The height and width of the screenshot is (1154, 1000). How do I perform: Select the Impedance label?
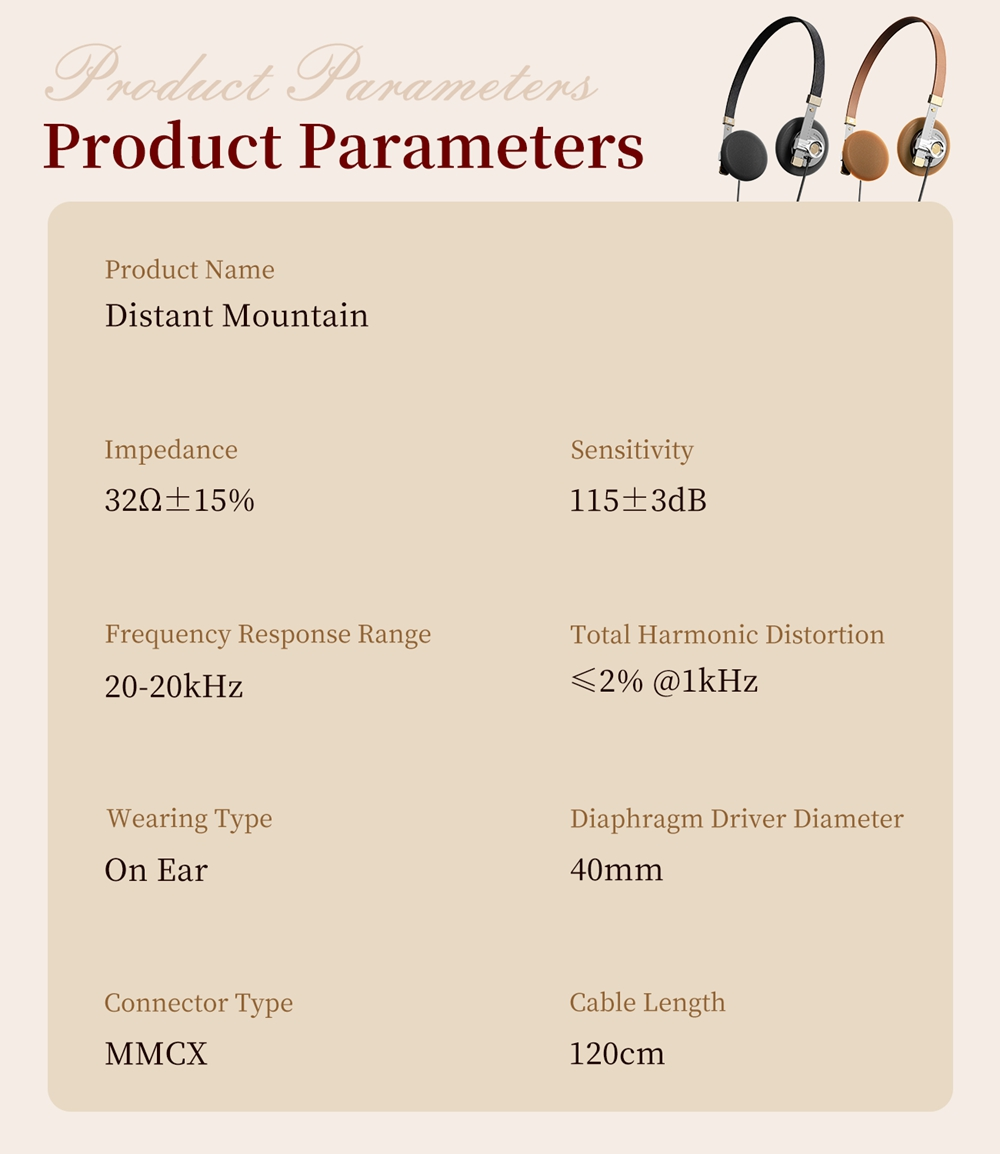[x=171, y=450]
